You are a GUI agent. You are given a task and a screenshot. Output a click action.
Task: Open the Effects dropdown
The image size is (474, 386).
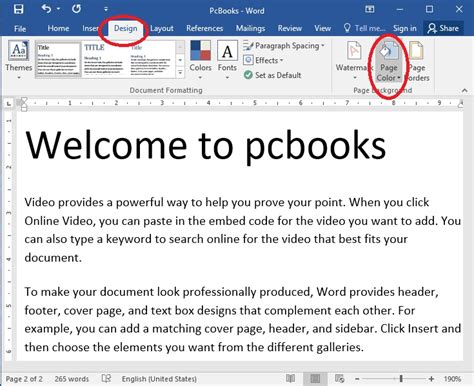tap(263, 60)
